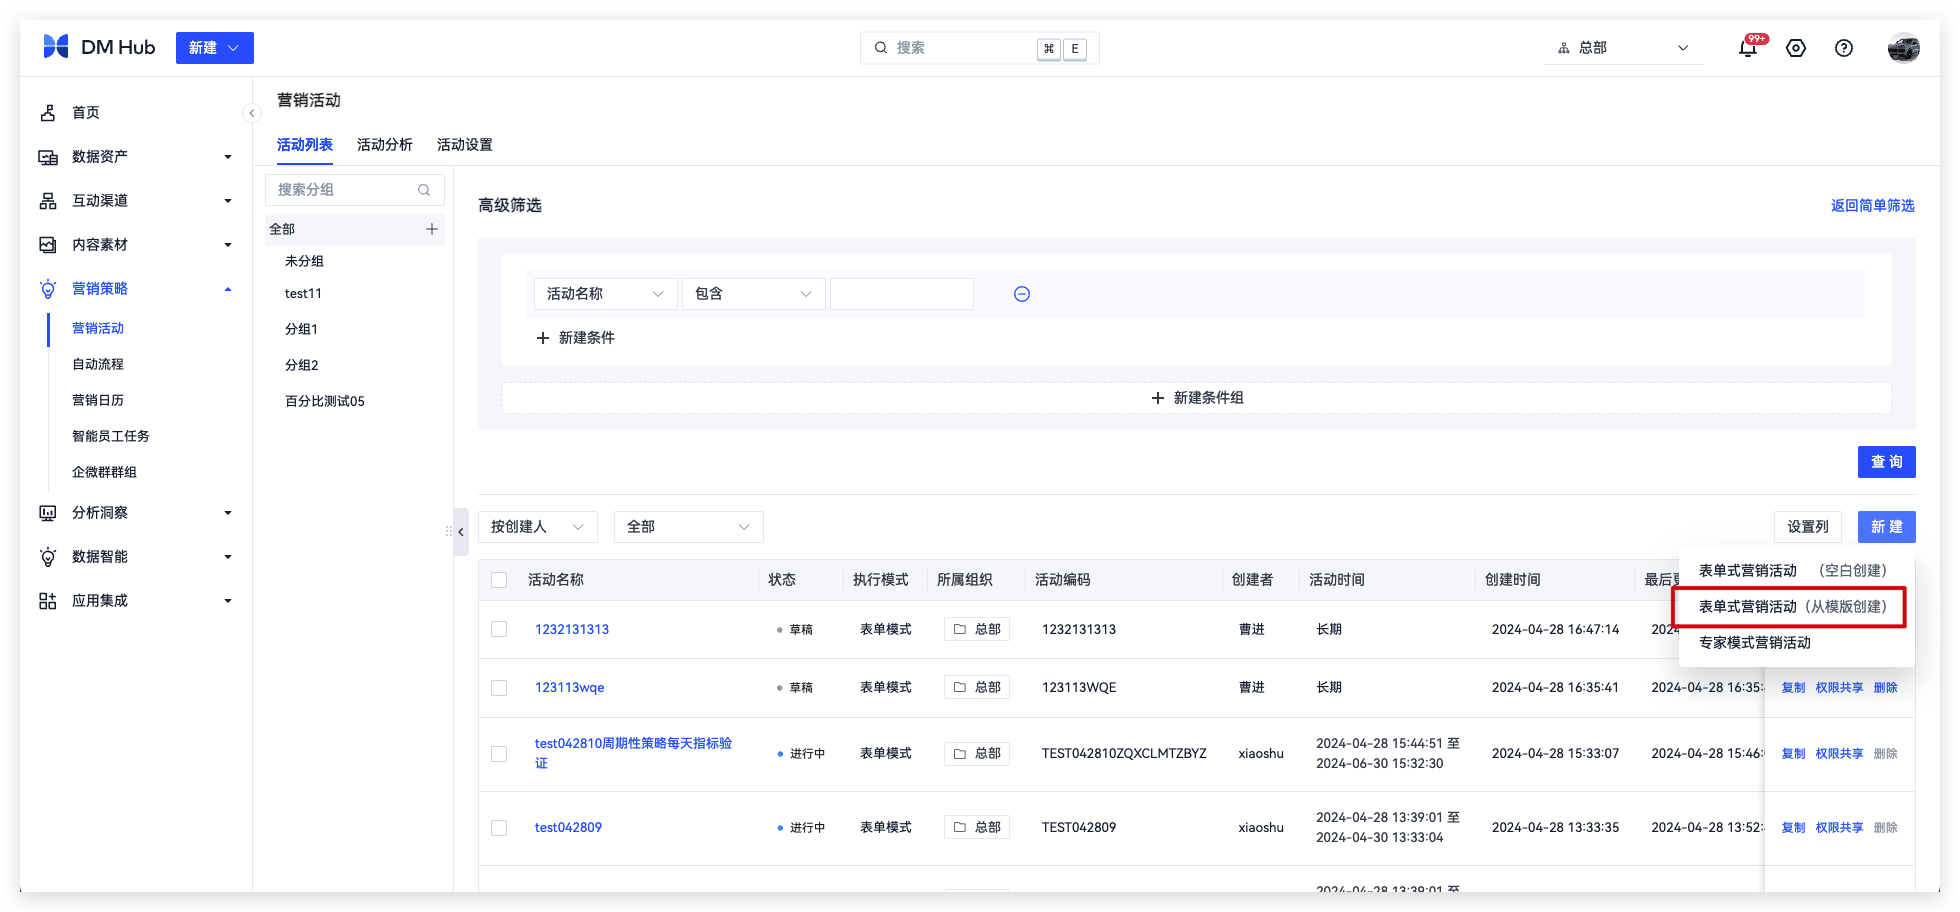Expand the 内容素材 menu
This screenshot has width=1960, height=912.
[x=228, y=245]
